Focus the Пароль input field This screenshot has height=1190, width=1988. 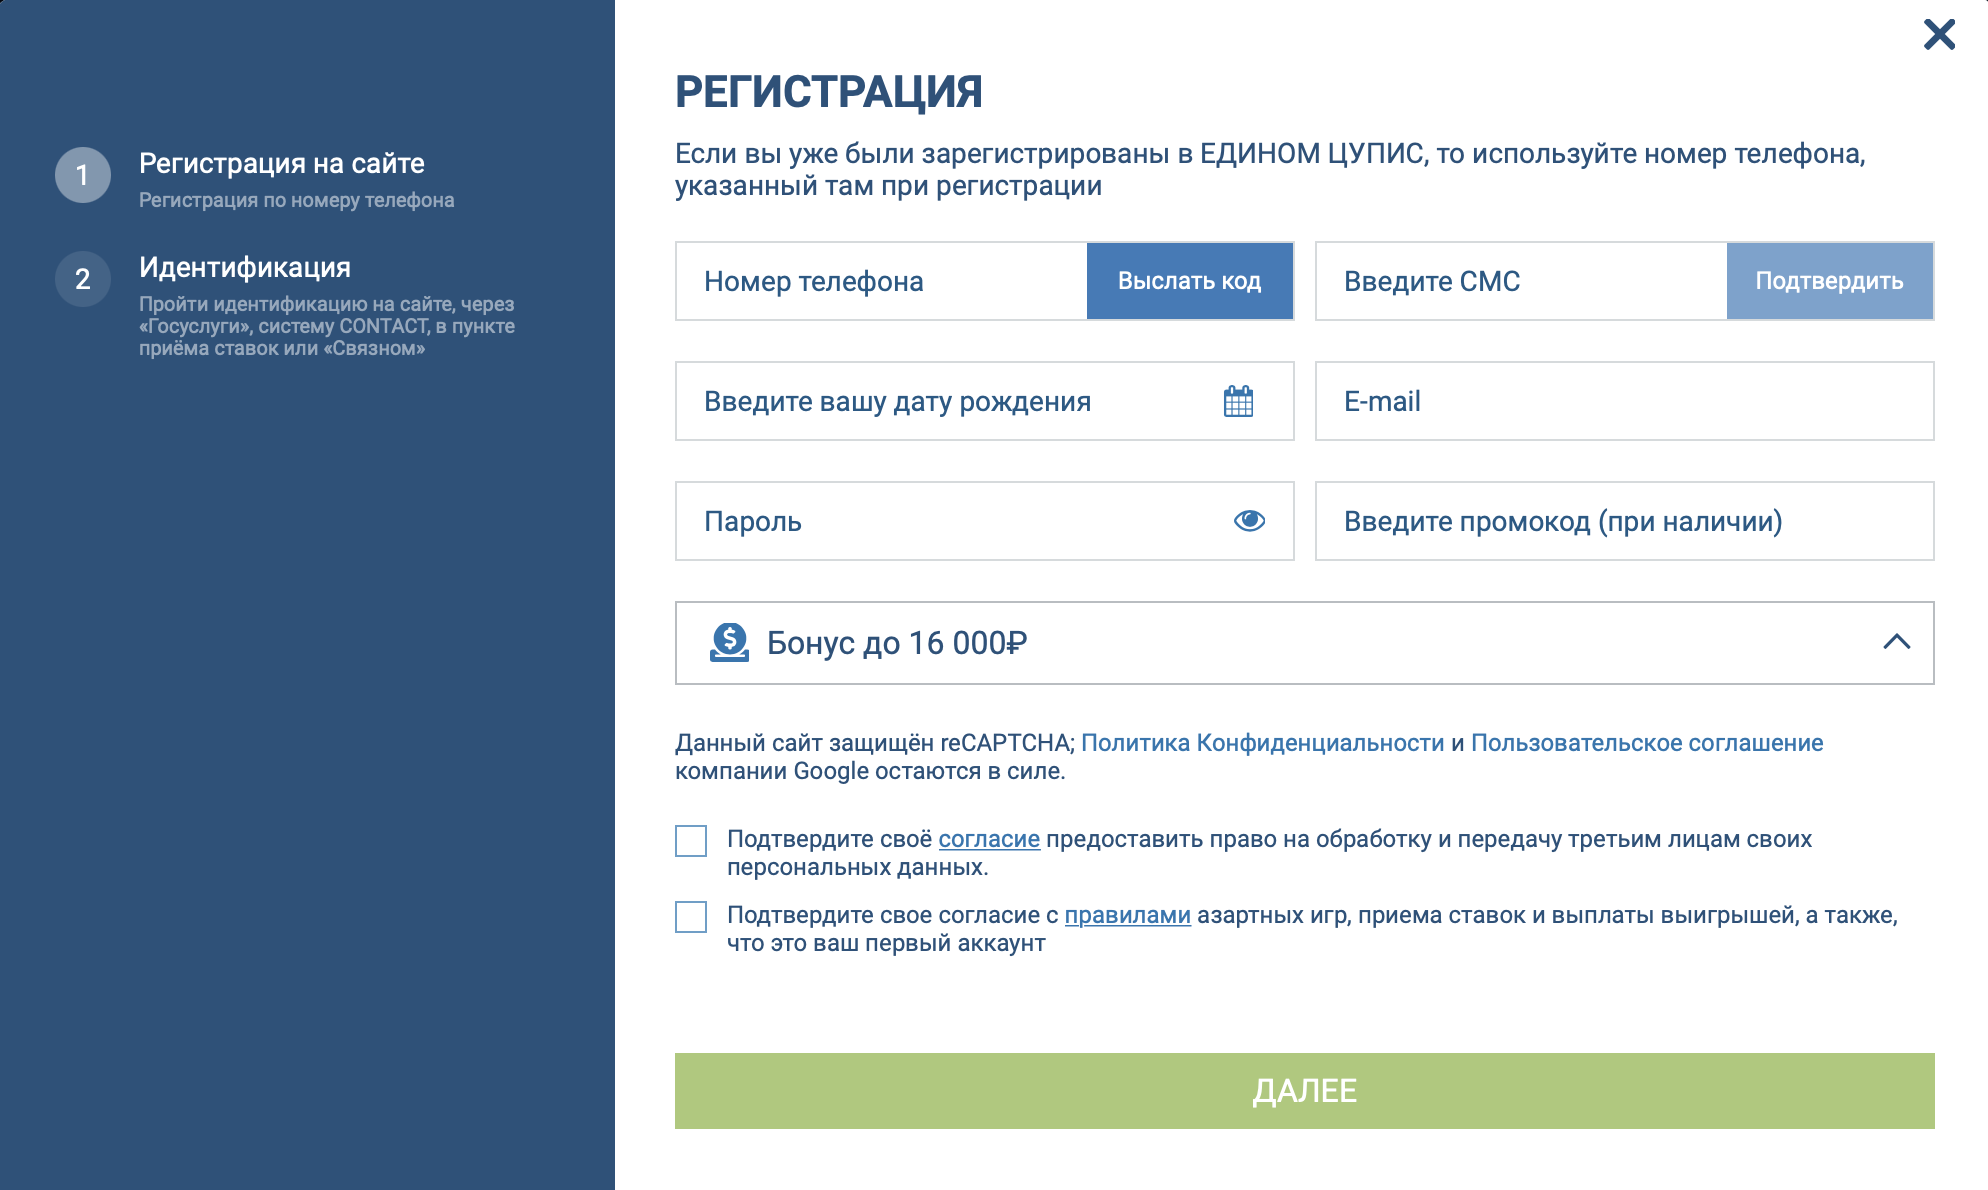[985, 521]
